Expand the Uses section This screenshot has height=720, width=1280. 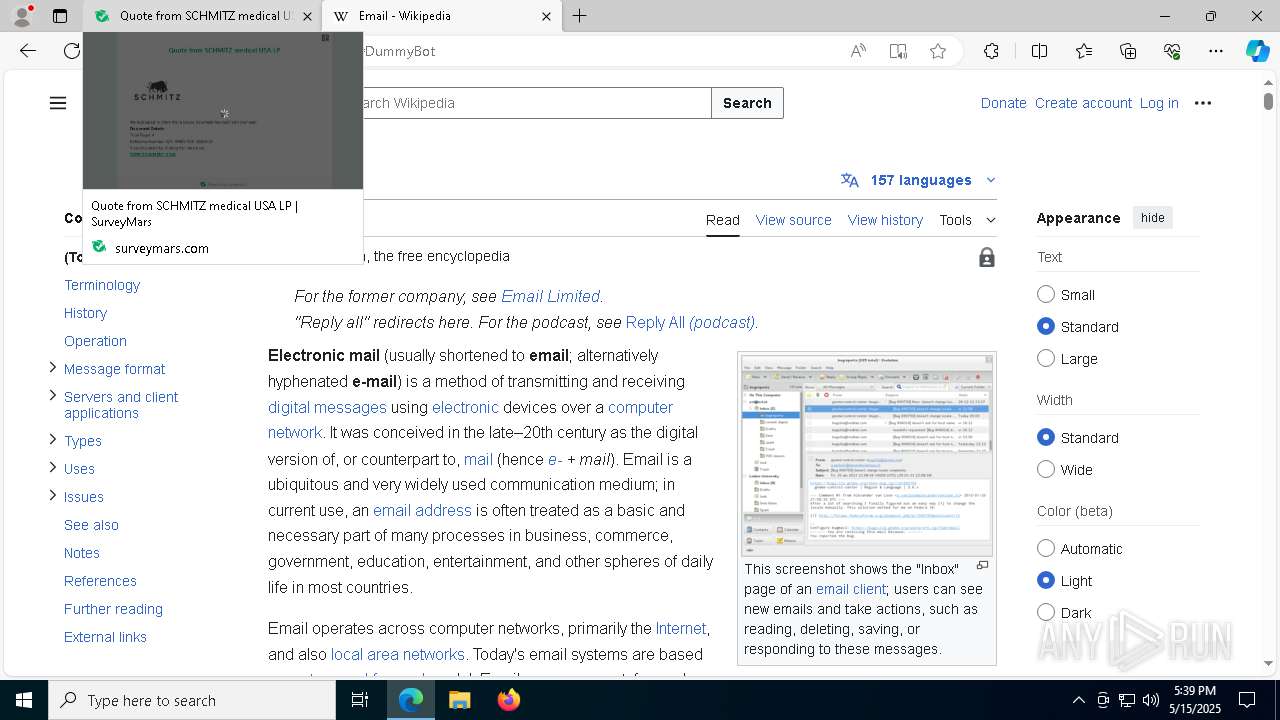tap(53, 467)
